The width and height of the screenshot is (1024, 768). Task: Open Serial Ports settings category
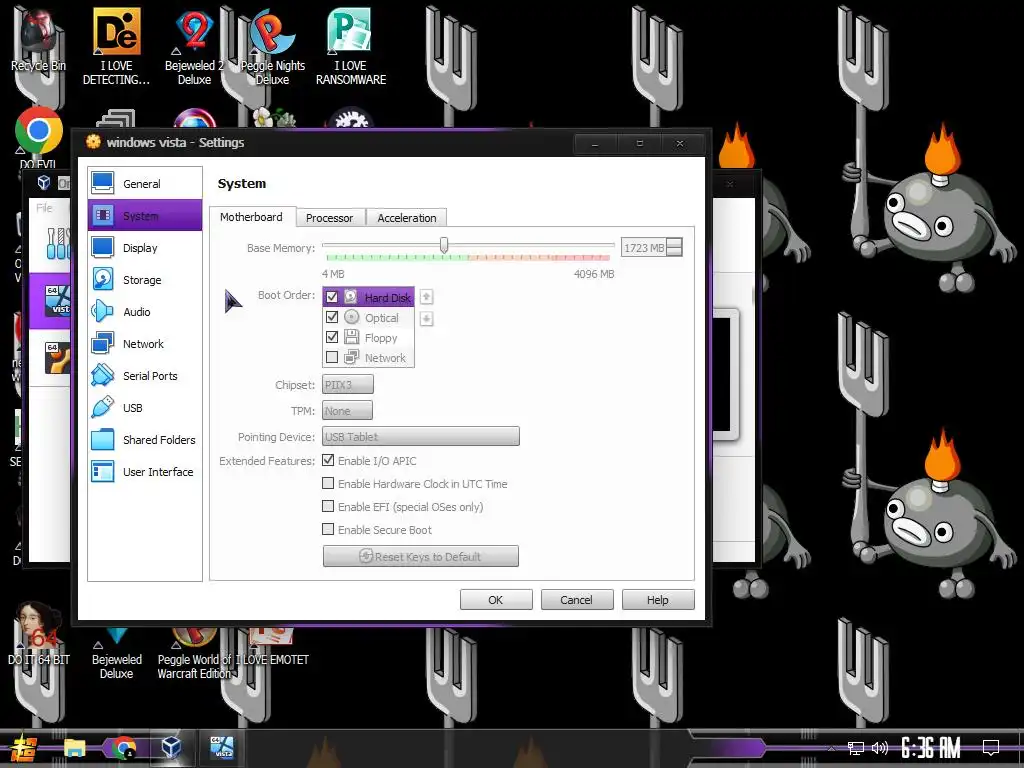click(144, 376)
